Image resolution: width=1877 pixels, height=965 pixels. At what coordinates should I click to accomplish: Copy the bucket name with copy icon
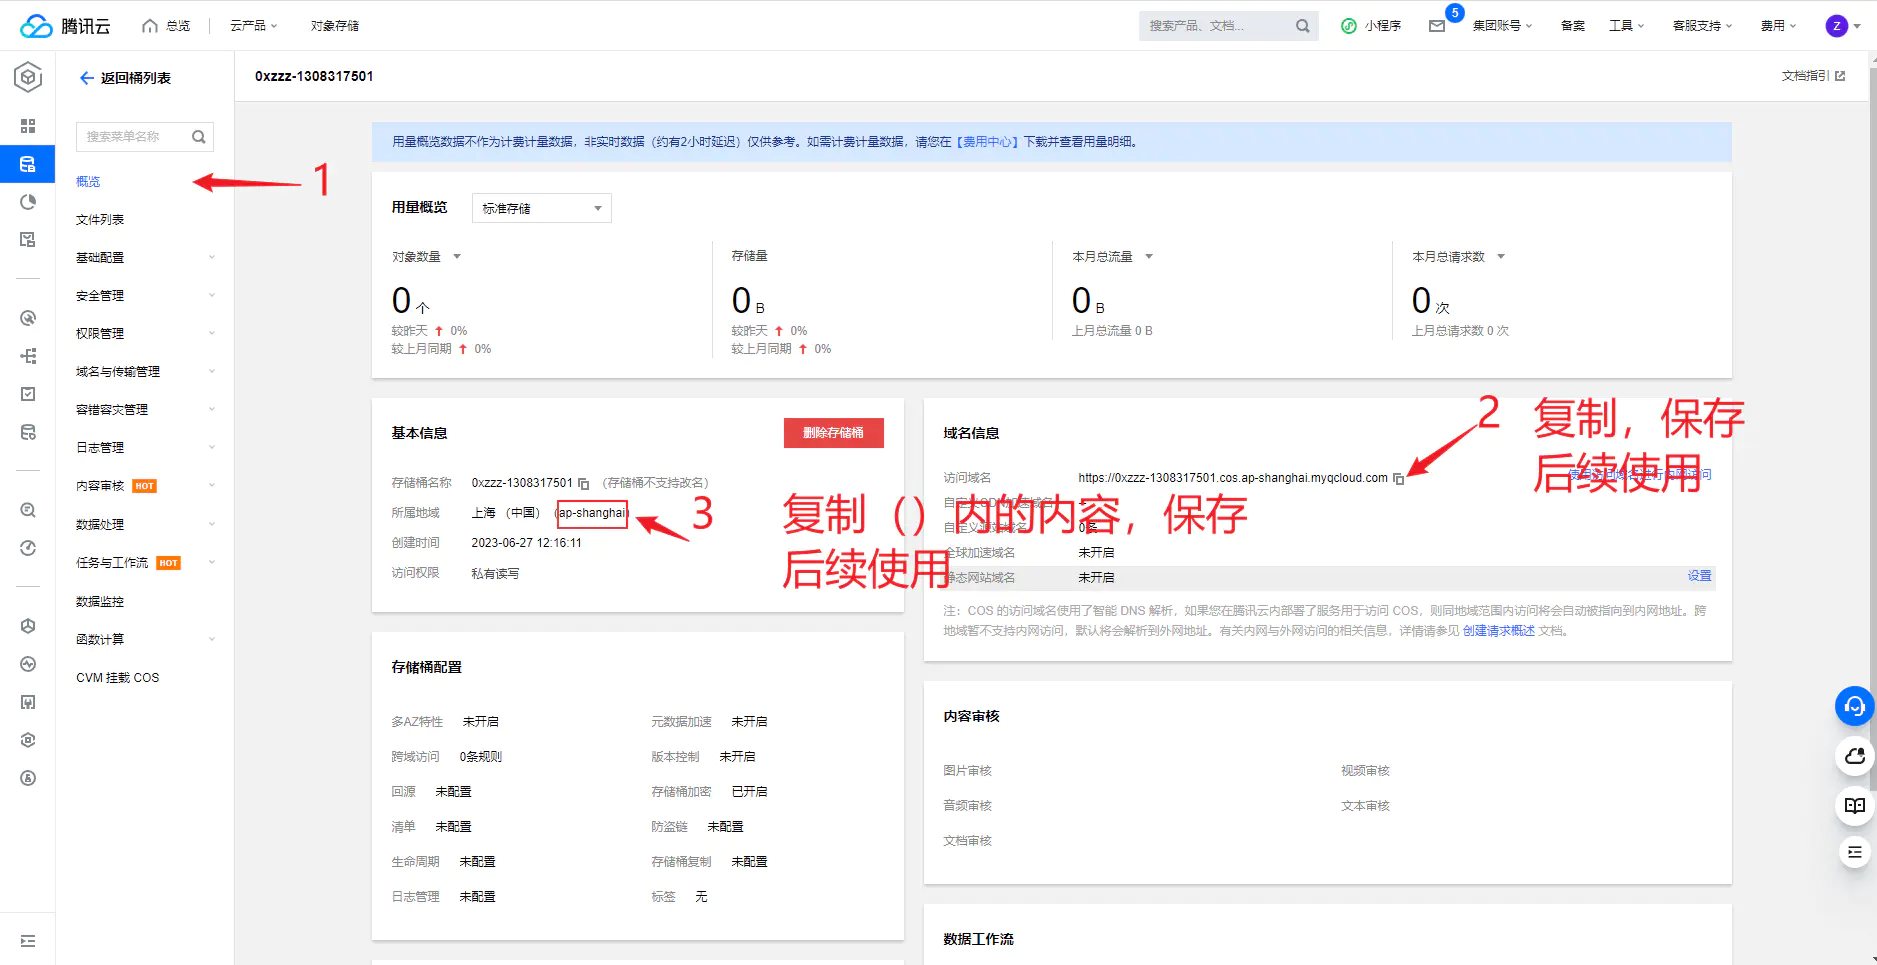(584, 484)
